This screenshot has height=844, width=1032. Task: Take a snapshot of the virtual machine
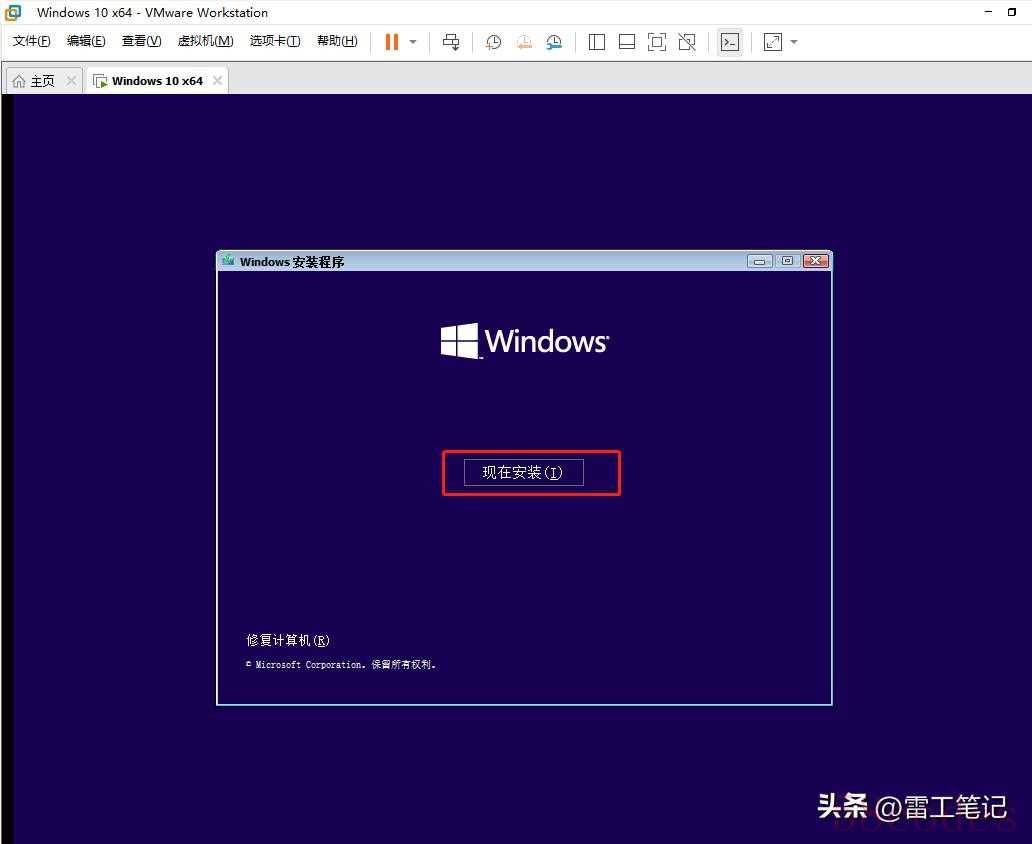(x=493, y=42)
